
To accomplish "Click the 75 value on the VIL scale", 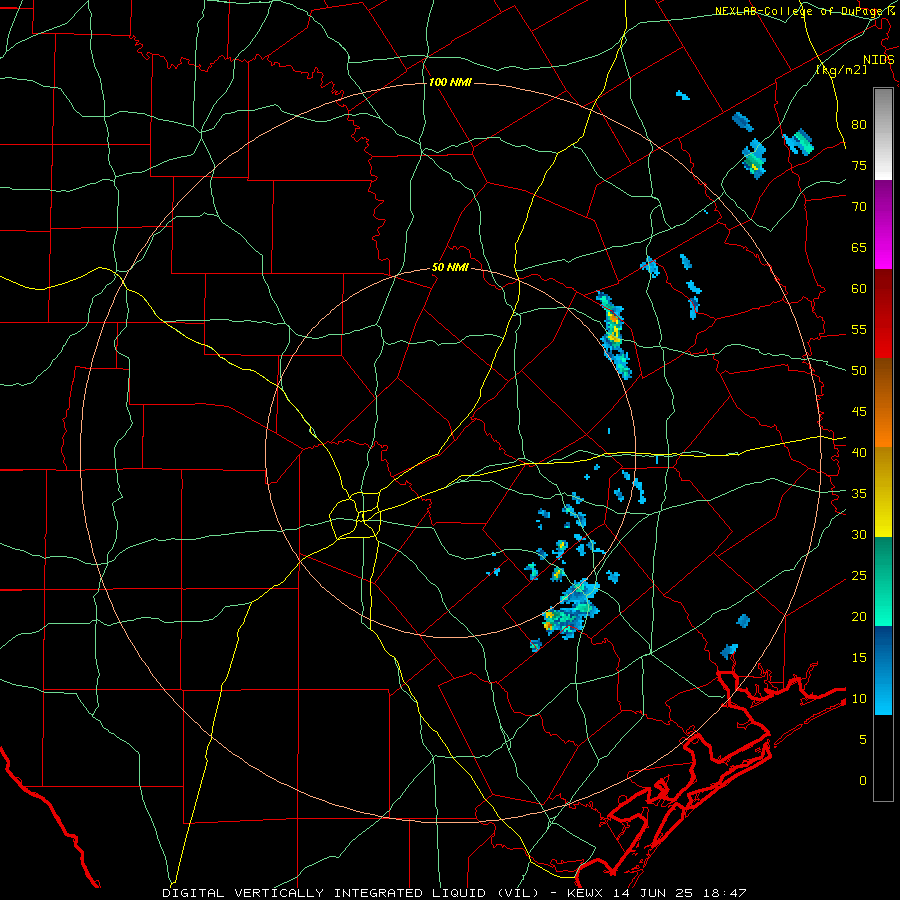I will [859, 166].
